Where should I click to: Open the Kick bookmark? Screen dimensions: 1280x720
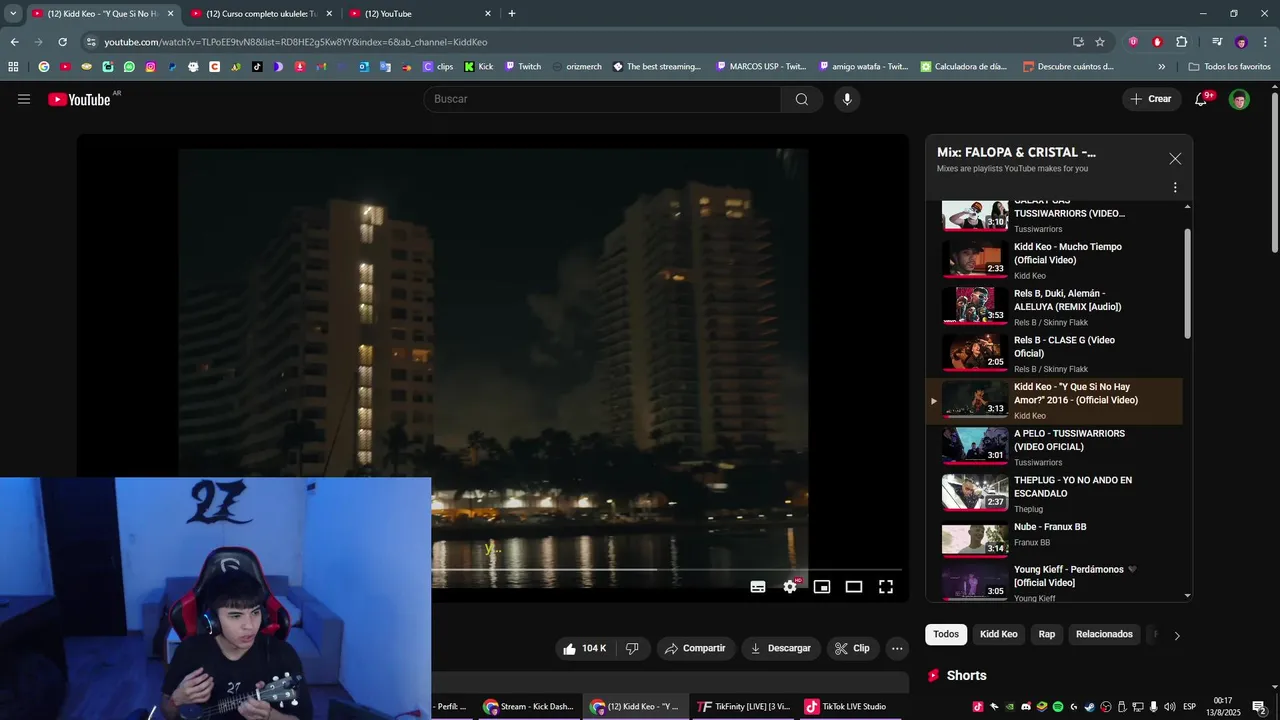pyautogui.click(x=478, y=67)
